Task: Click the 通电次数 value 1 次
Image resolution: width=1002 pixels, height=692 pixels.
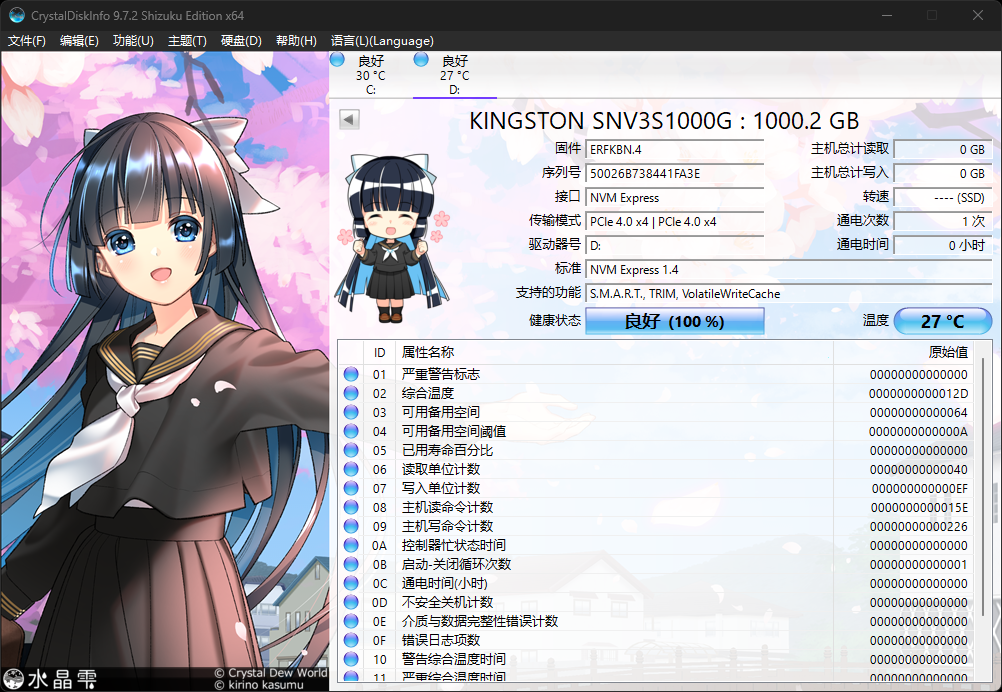Action: [943, 222]
